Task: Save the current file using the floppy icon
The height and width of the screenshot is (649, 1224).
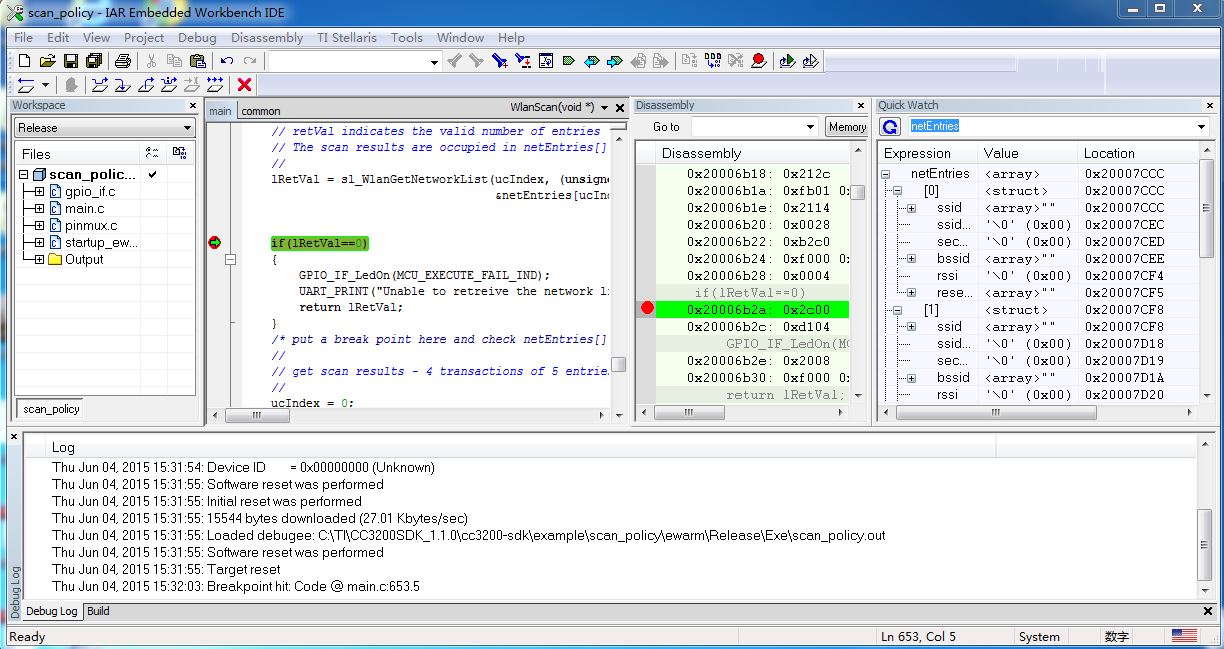Action: tap(71, 61)
